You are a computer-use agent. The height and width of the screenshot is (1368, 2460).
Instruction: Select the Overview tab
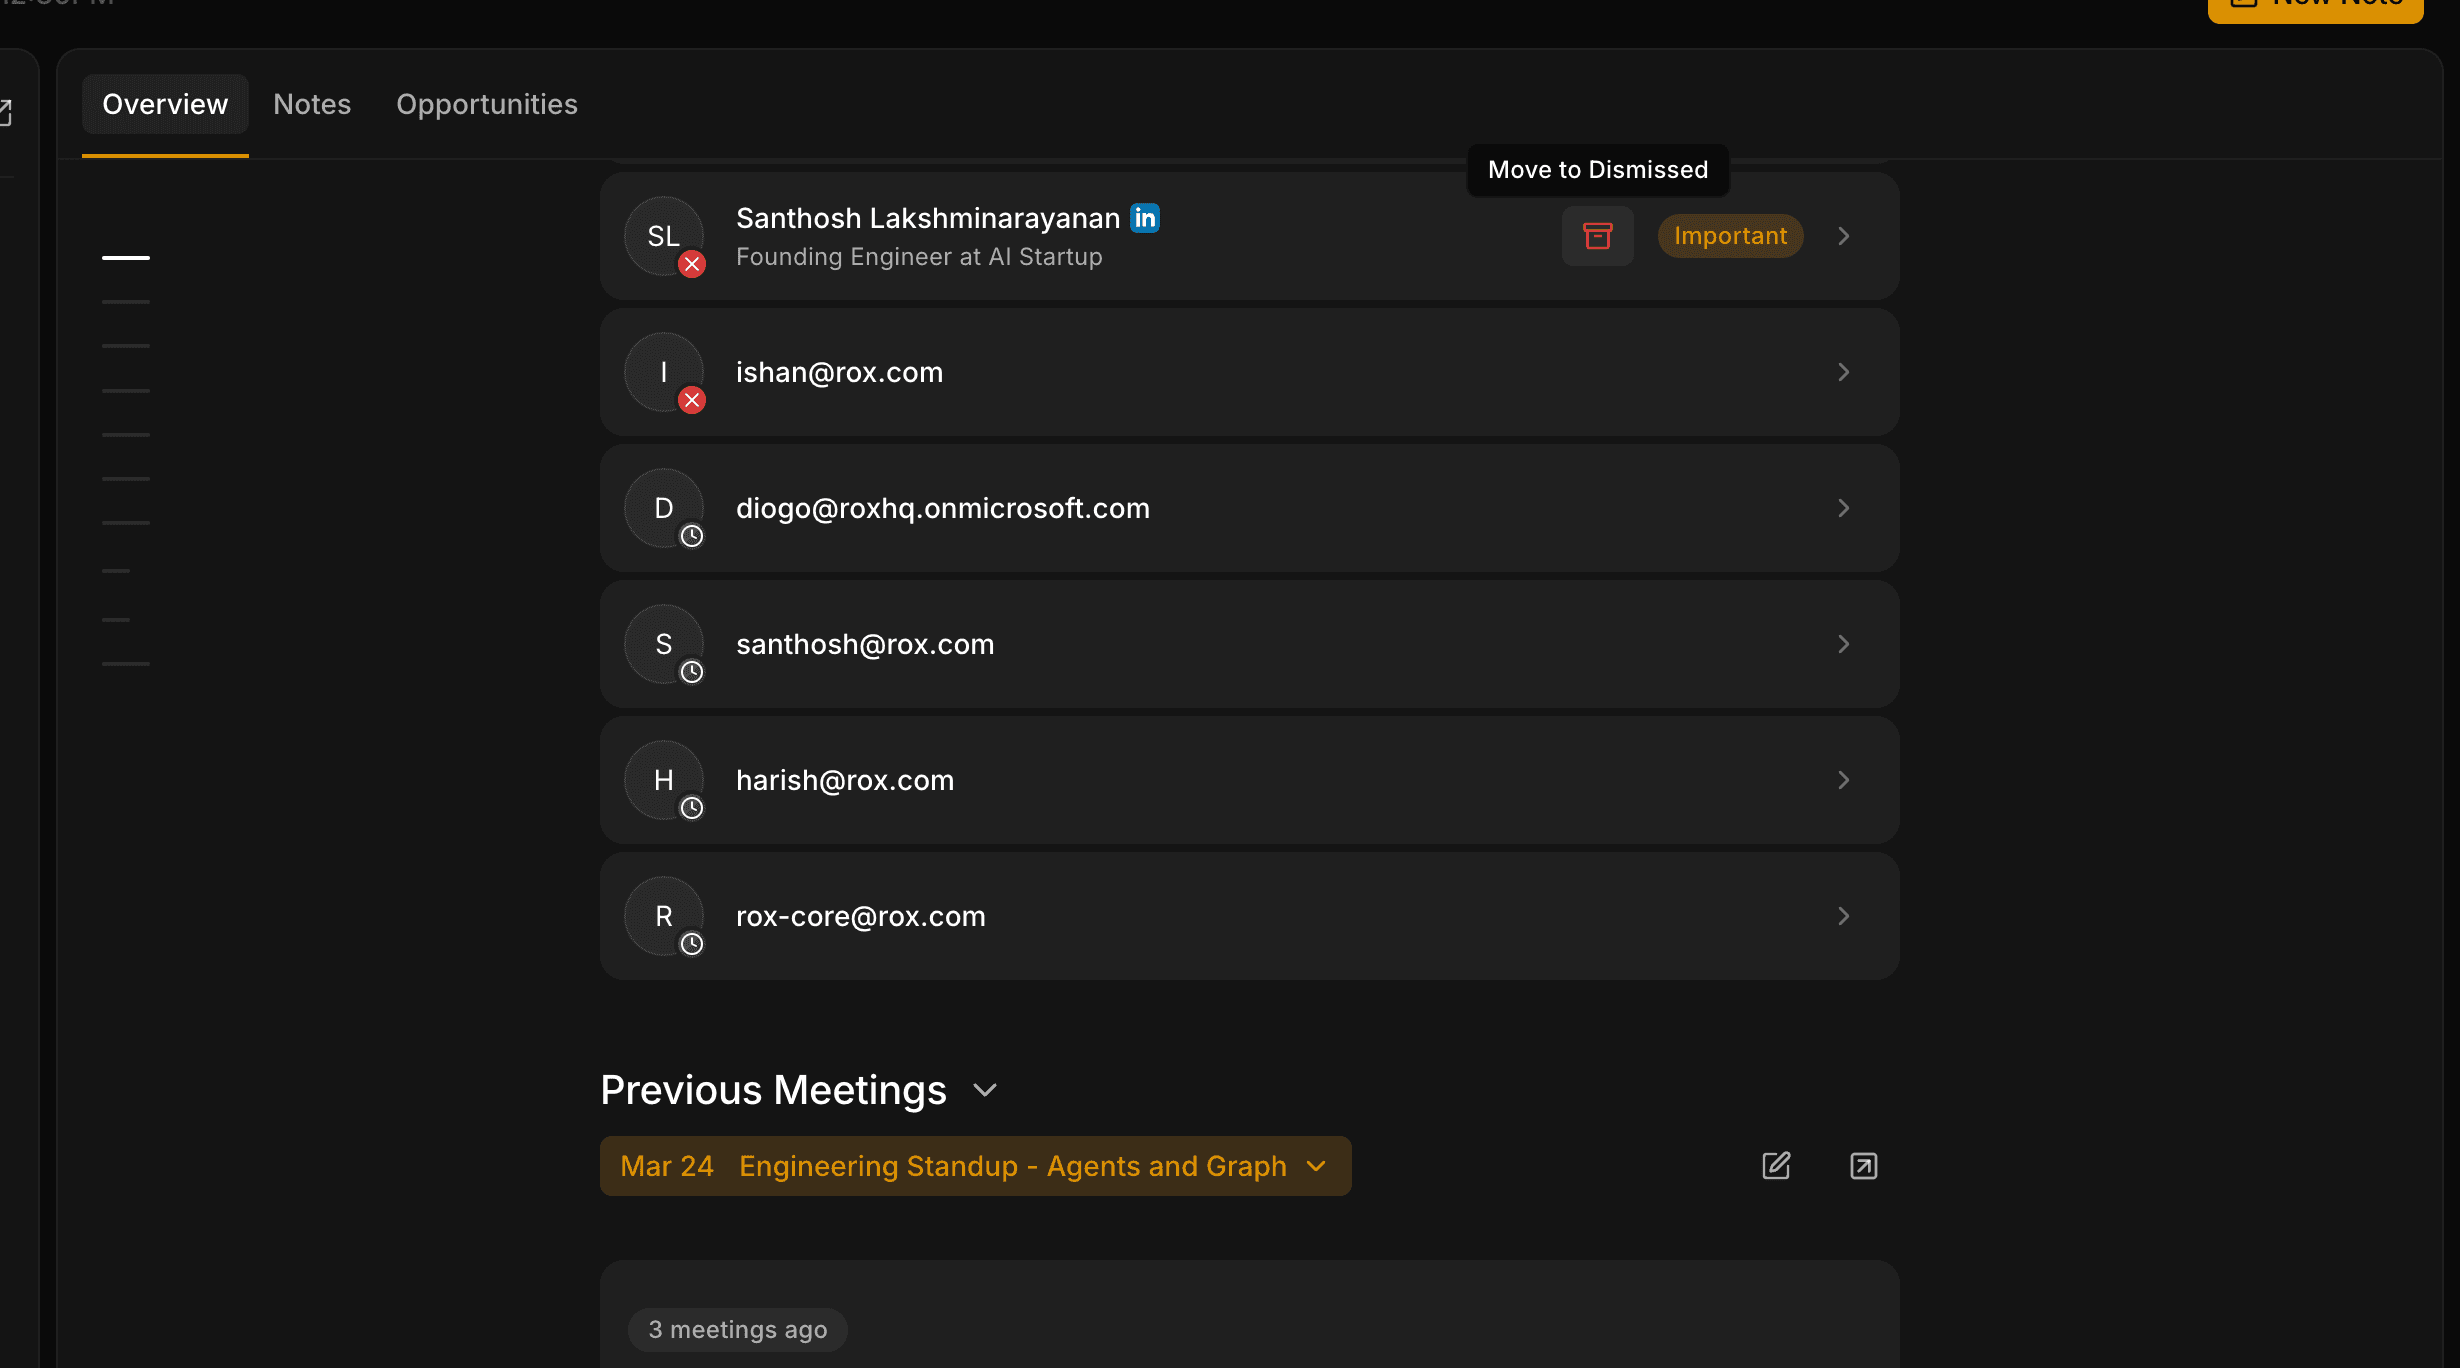click(x=165, y=104)
